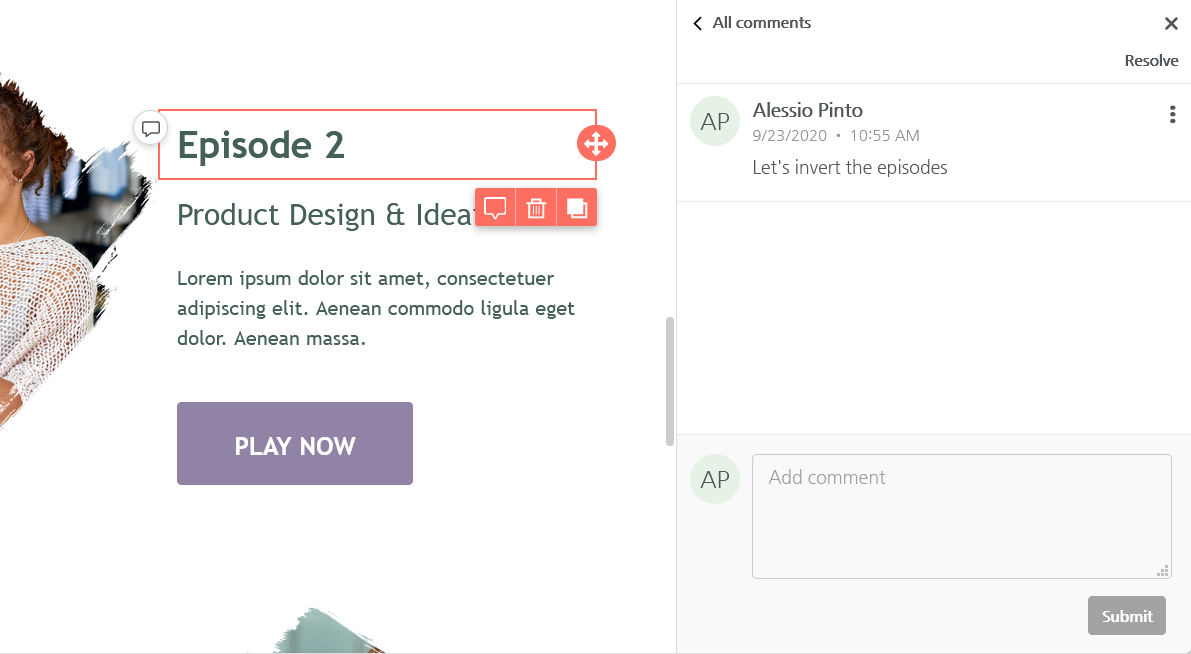Go back using the All comments chevron
The height and width of the screenshot is (654, 1191).
click(x=698, y=23)
